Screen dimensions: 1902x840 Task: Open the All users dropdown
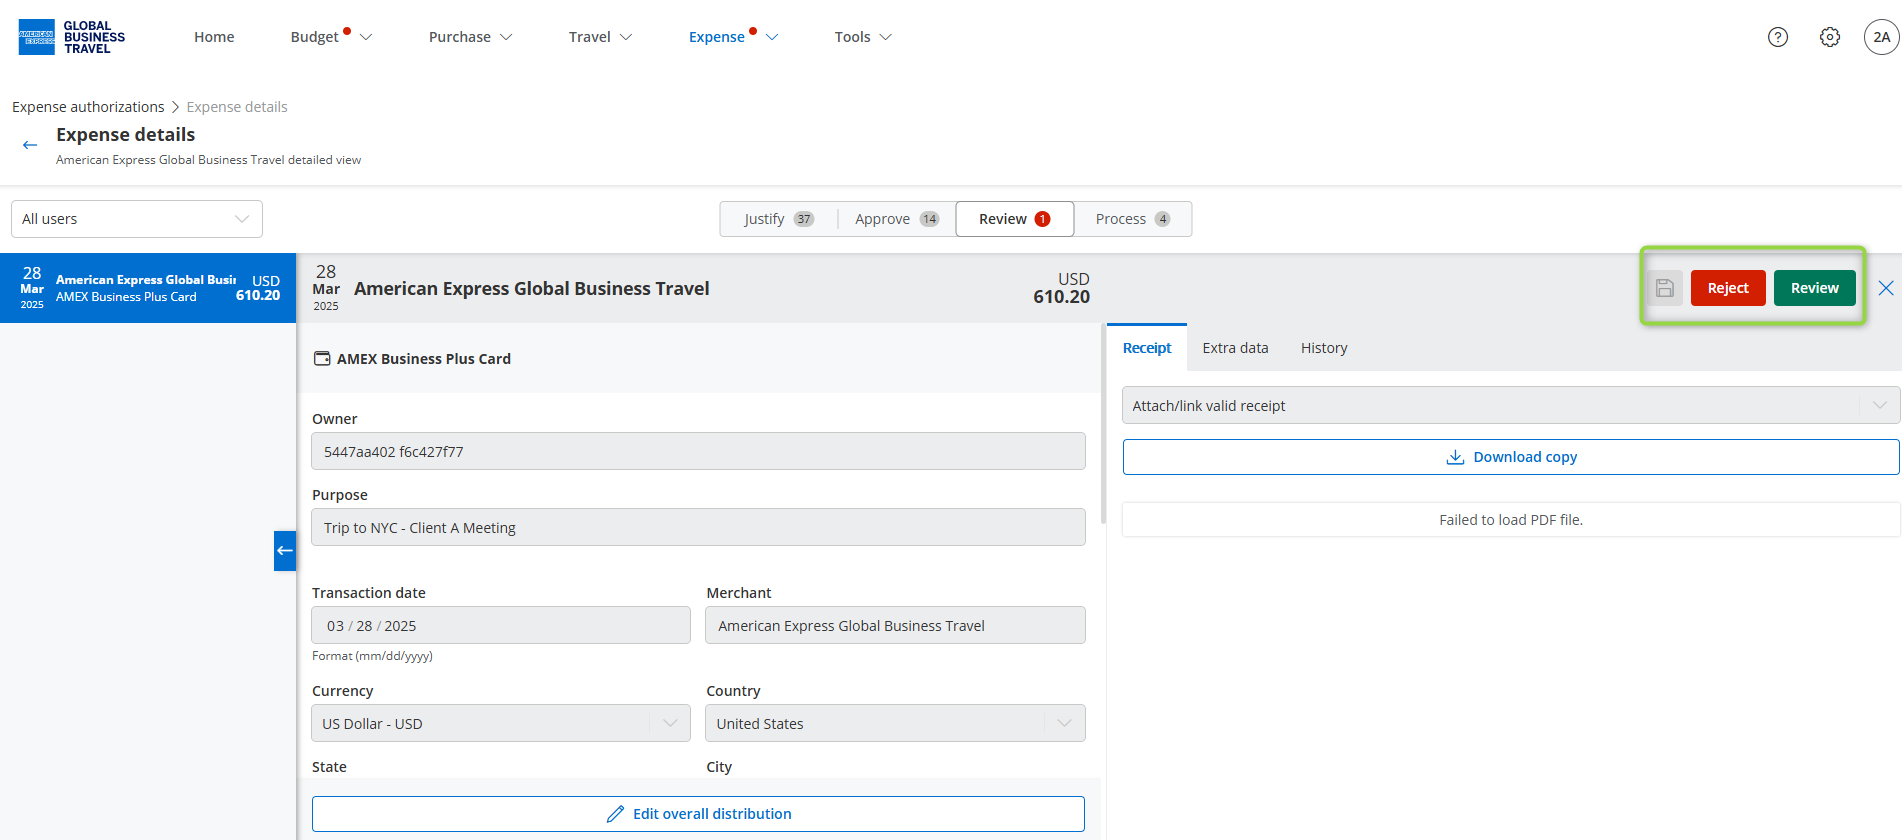[137, 219]
